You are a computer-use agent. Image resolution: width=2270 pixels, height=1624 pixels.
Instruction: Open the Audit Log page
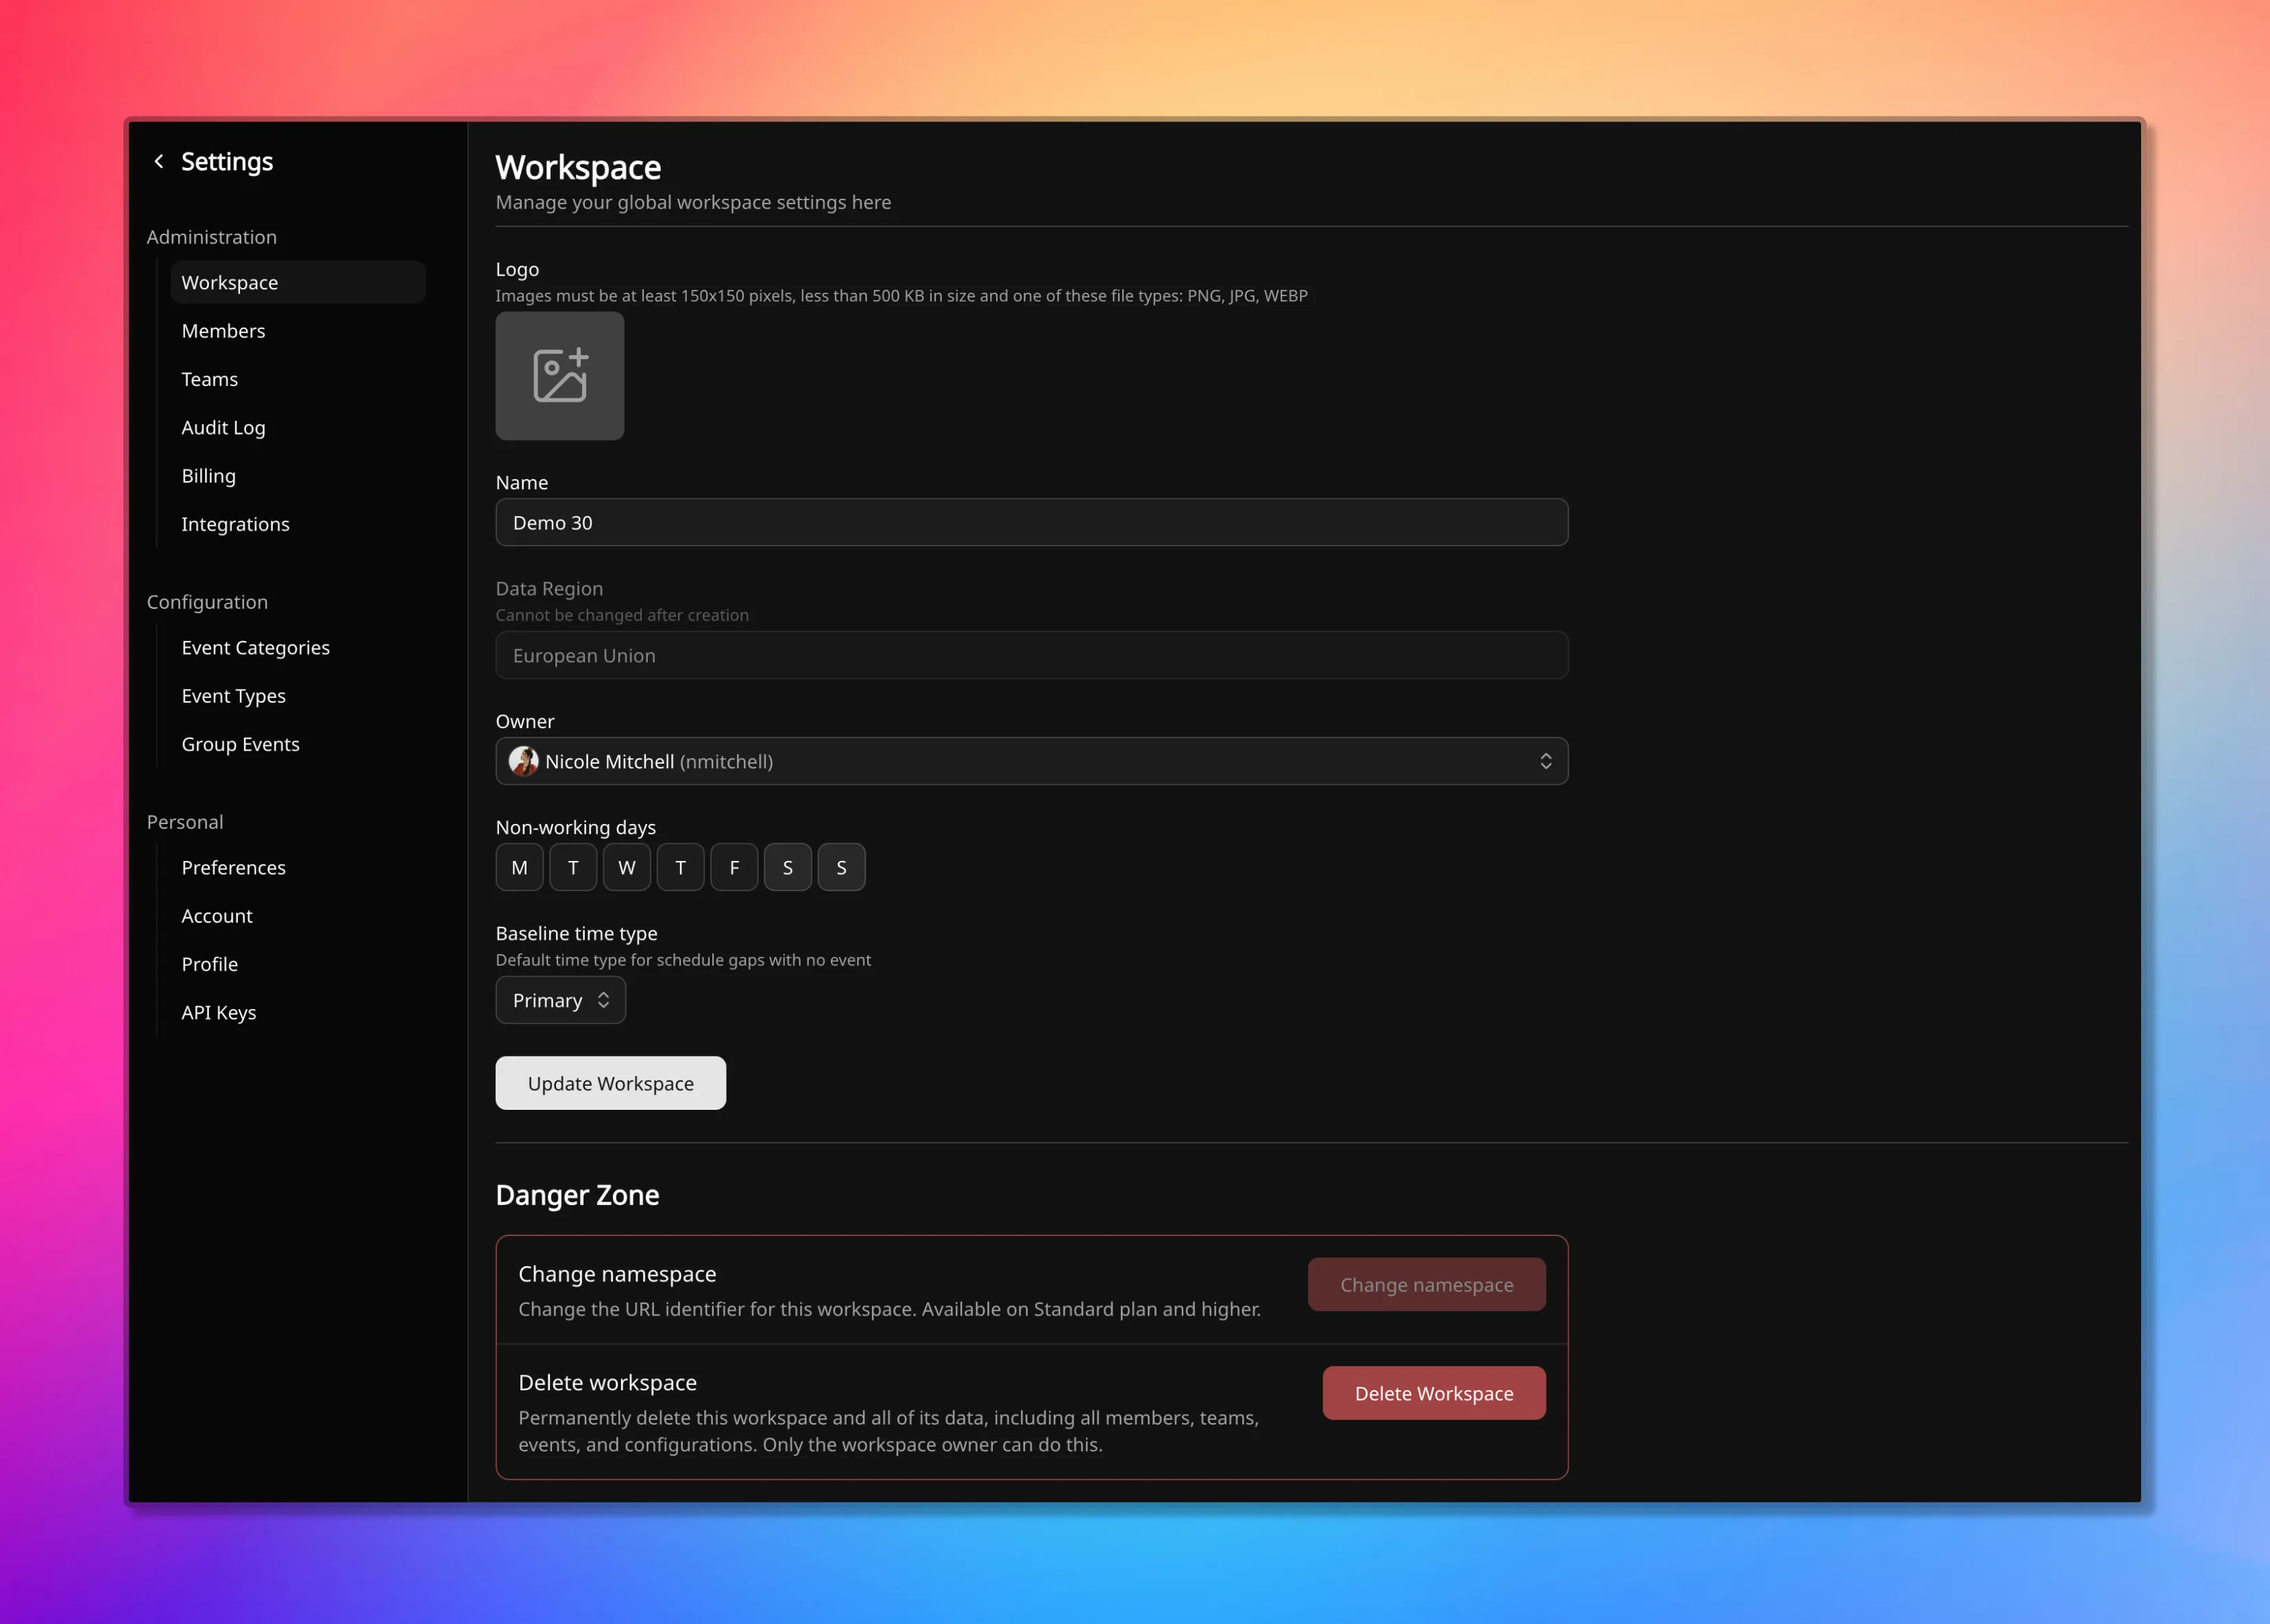click(298, 428)
